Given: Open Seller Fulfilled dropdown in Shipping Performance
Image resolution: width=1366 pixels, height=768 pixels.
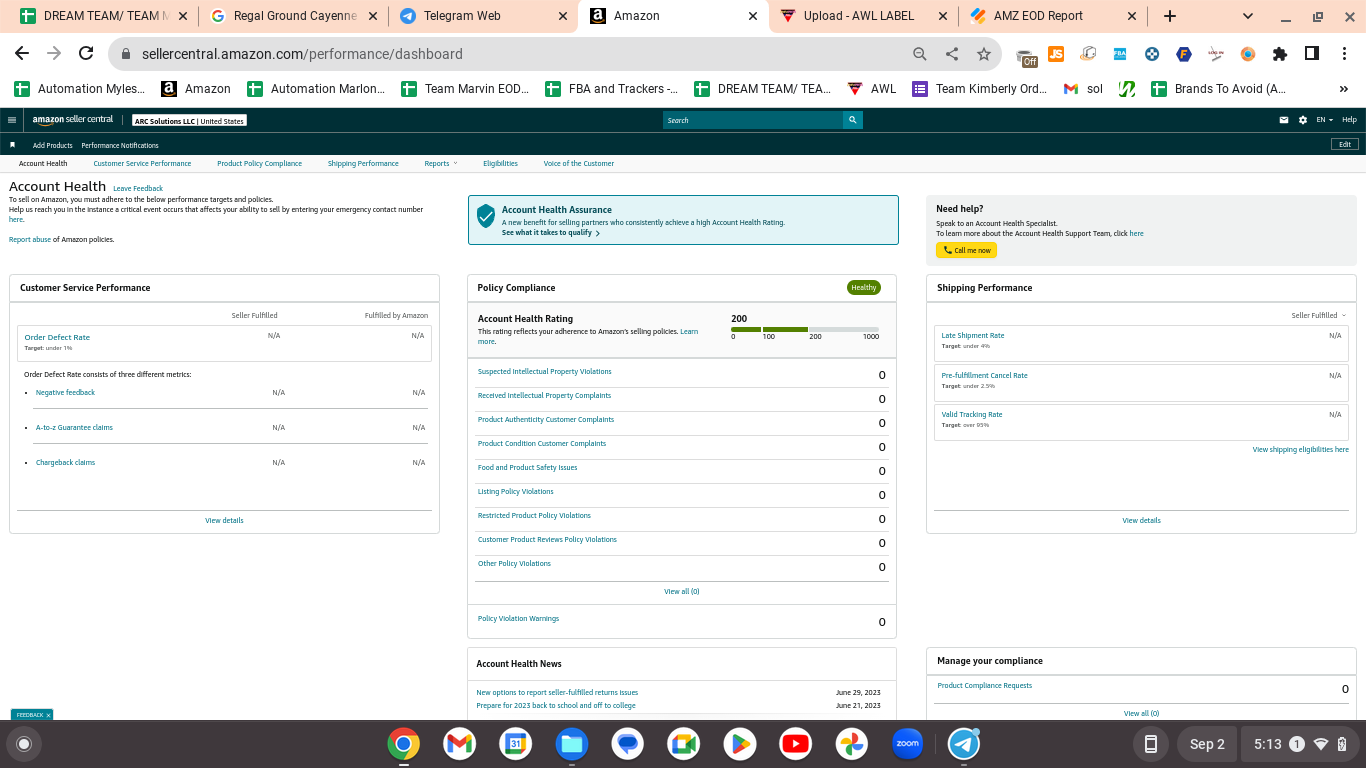Looking at the screenshot, I should click(1318, 315).
